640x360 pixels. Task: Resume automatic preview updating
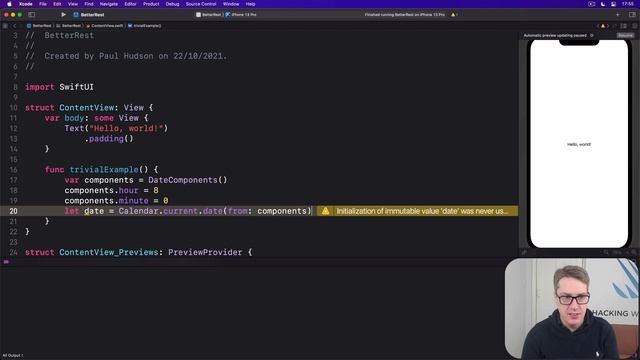[x=625, y=36]
